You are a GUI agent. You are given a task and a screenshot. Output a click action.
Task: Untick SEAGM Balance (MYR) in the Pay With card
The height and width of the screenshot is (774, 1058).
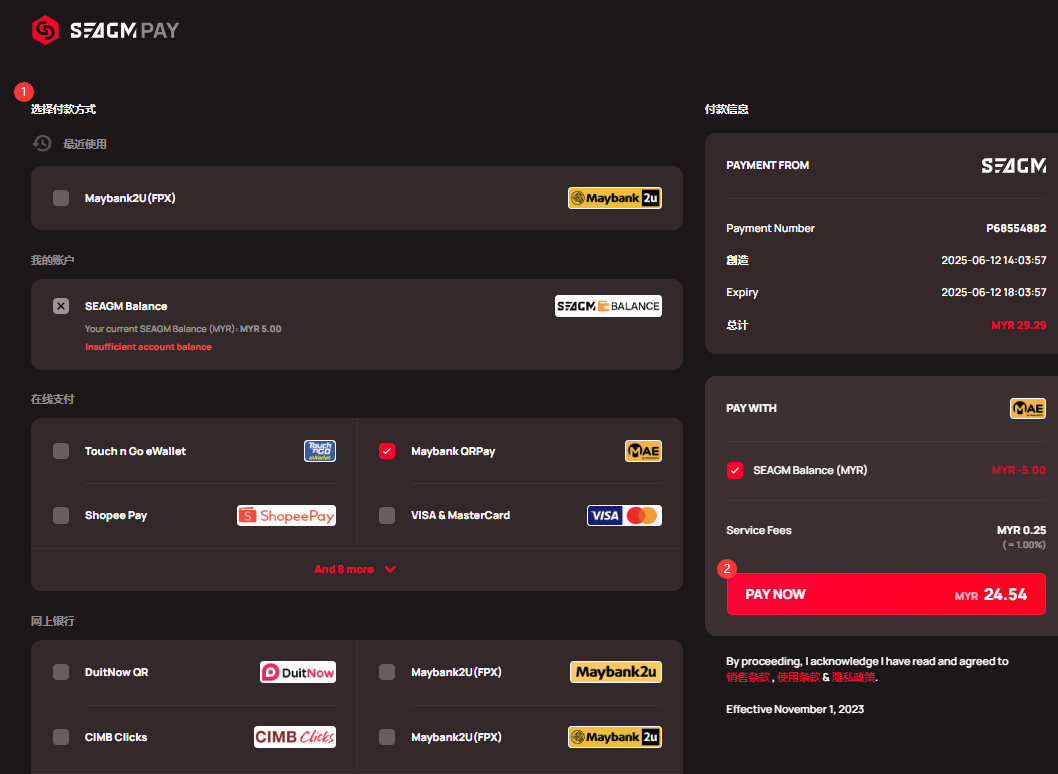(735, 470)
